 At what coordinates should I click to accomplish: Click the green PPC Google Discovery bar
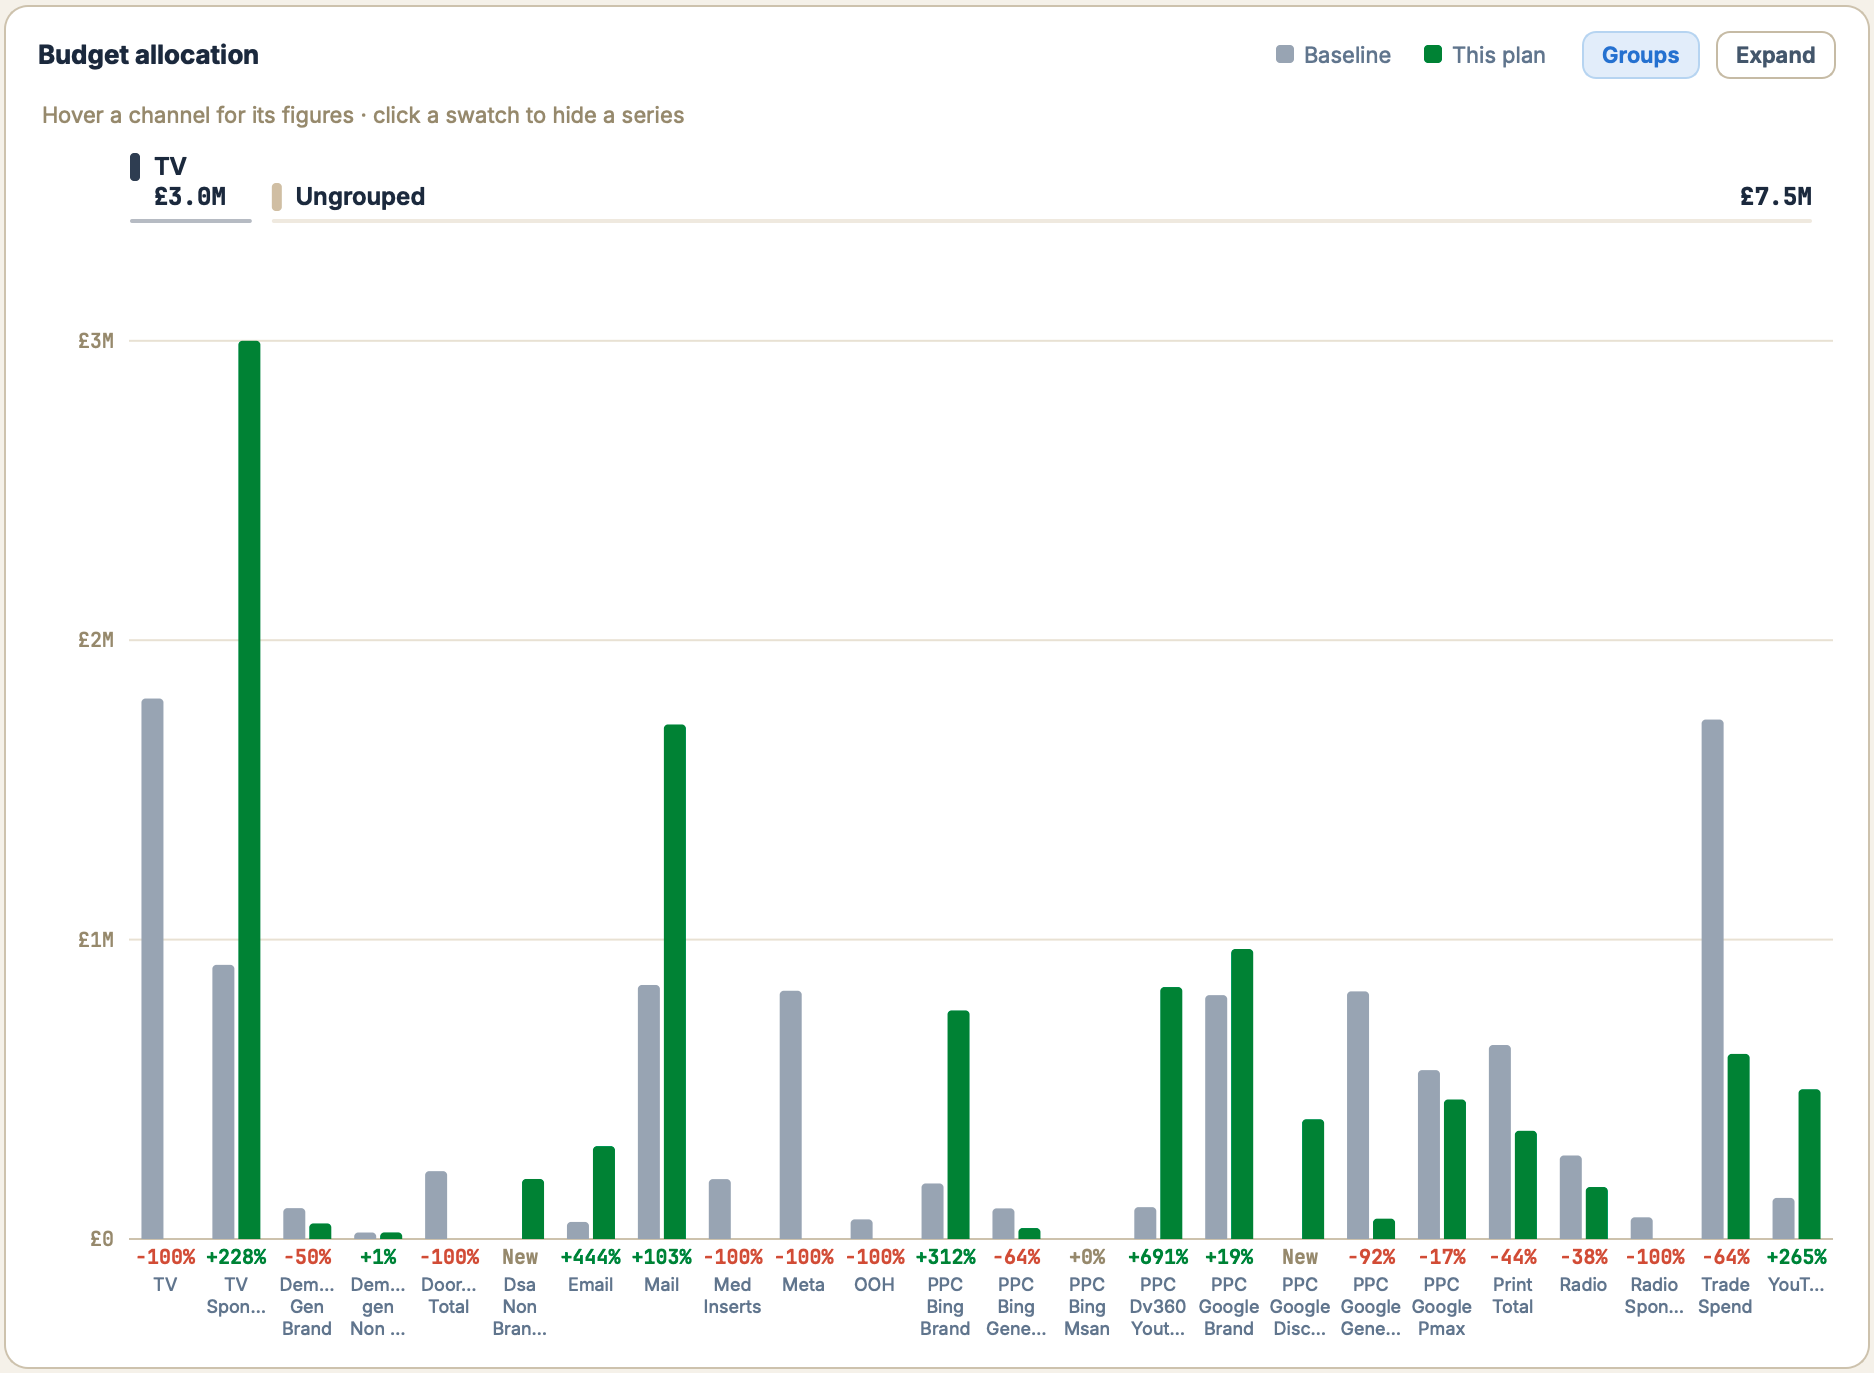1313,1179
